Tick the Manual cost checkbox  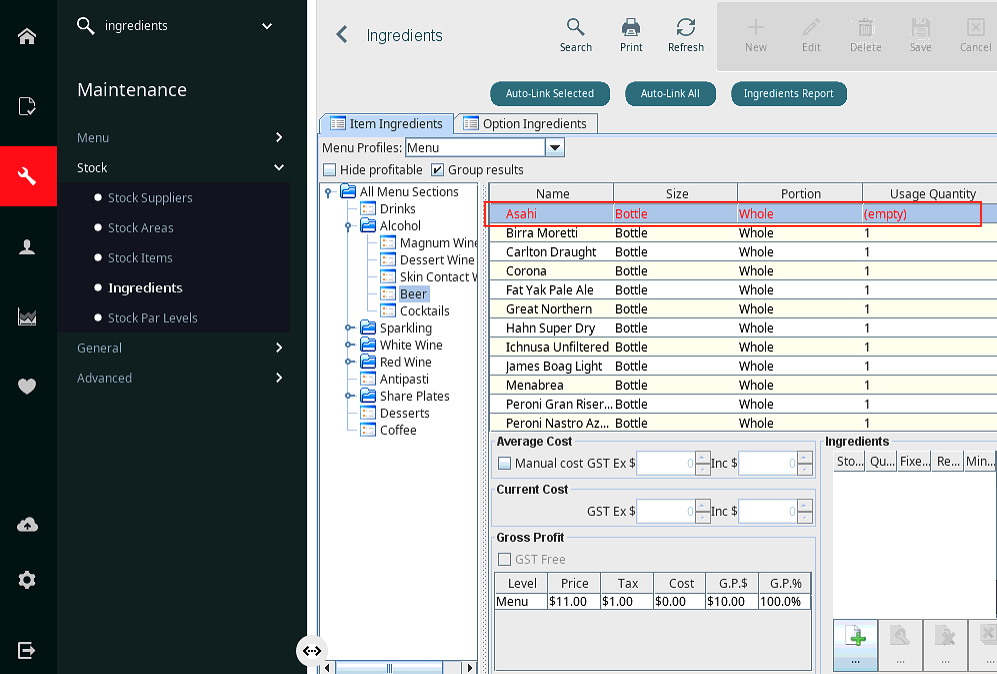[504, 464]
